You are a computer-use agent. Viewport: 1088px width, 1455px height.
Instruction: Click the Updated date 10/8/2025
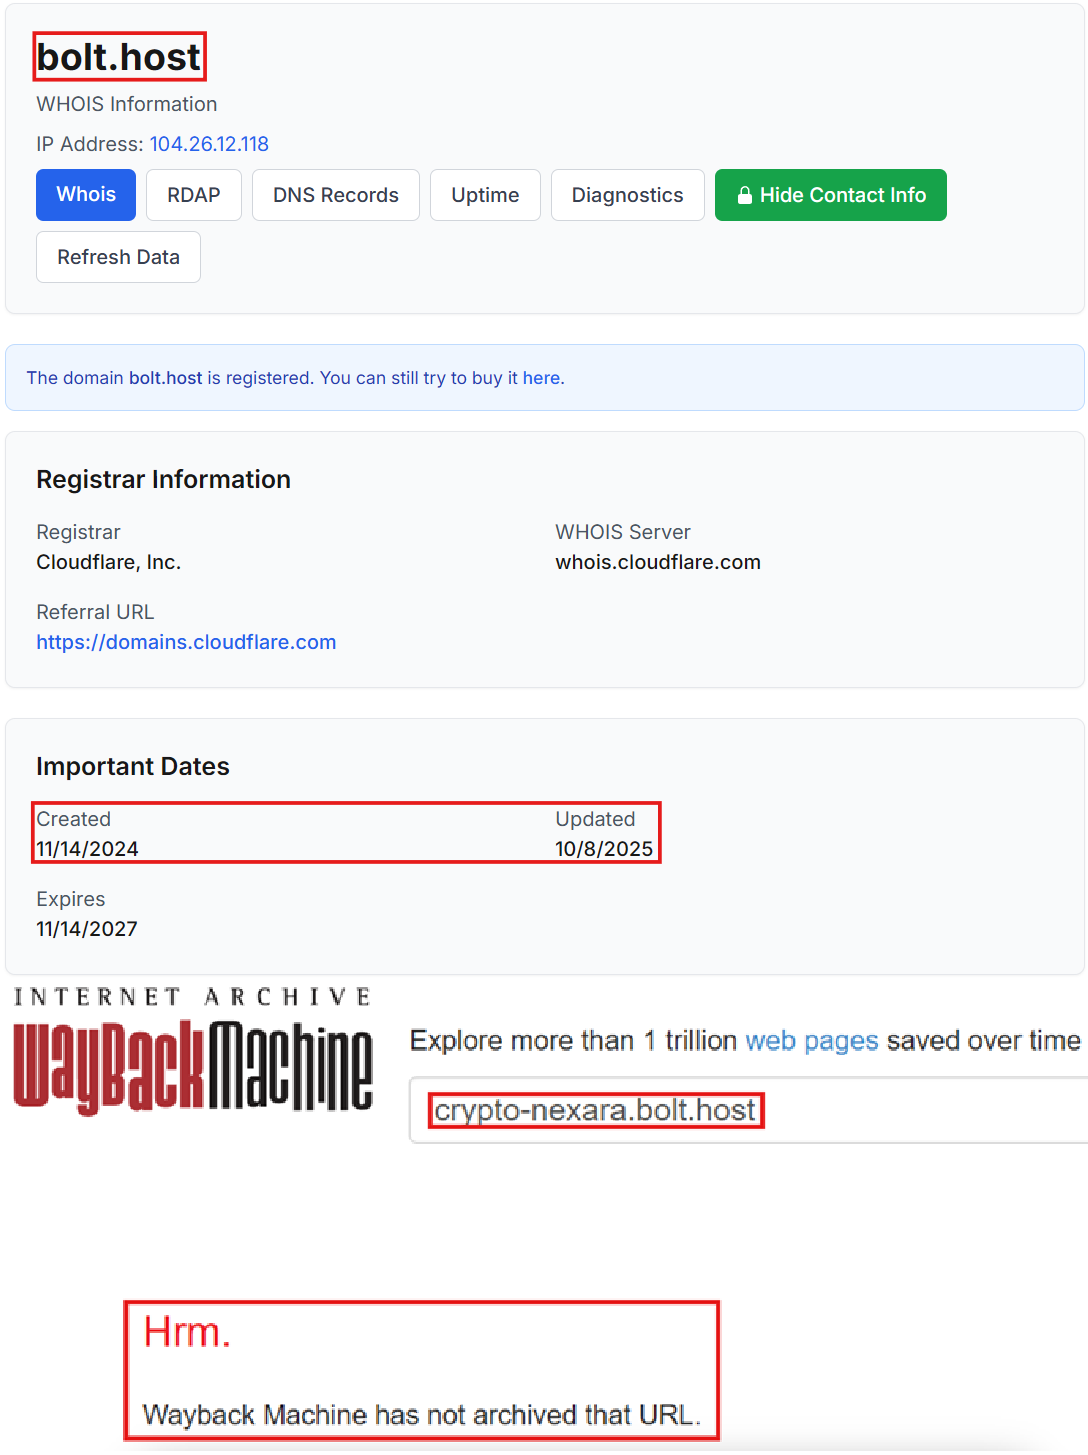tap(604, 848)
